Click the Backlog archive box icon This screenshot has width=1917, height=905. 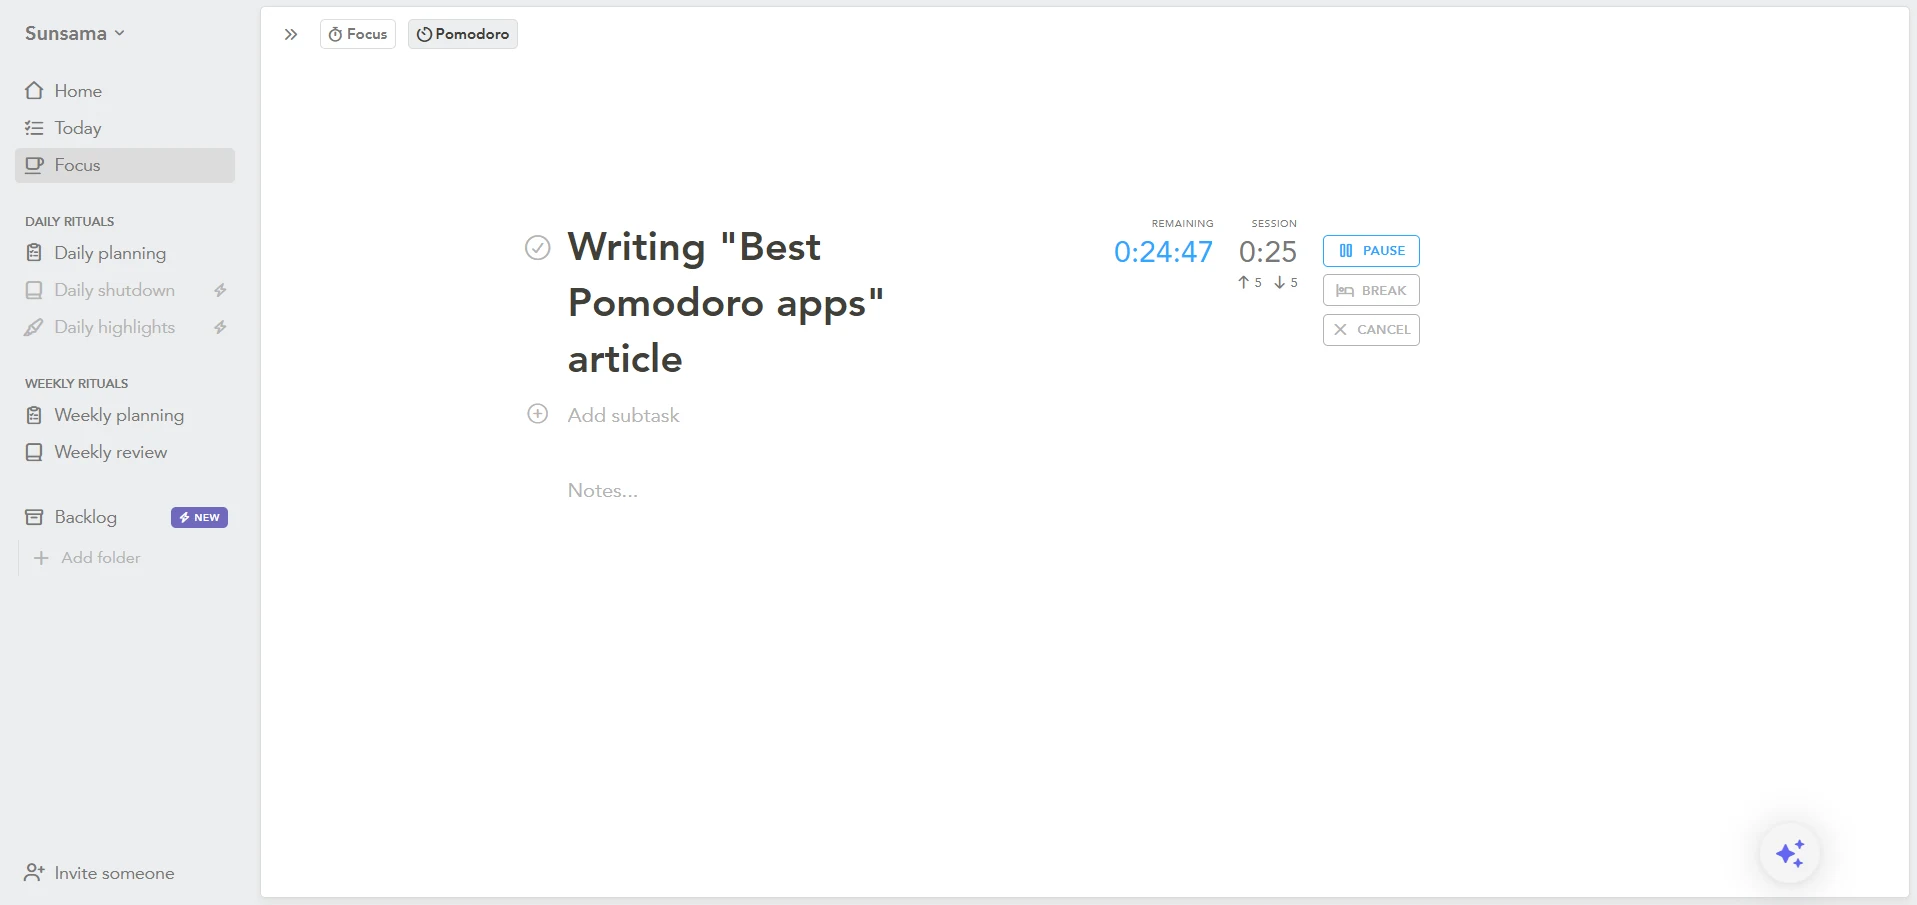click(x=34, y=517)
